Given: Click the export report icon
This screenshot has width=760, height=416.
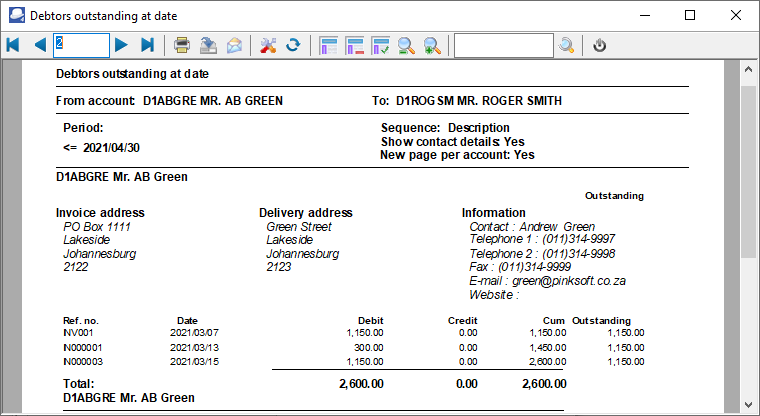Looking at the screenshot, I should 209,45.
